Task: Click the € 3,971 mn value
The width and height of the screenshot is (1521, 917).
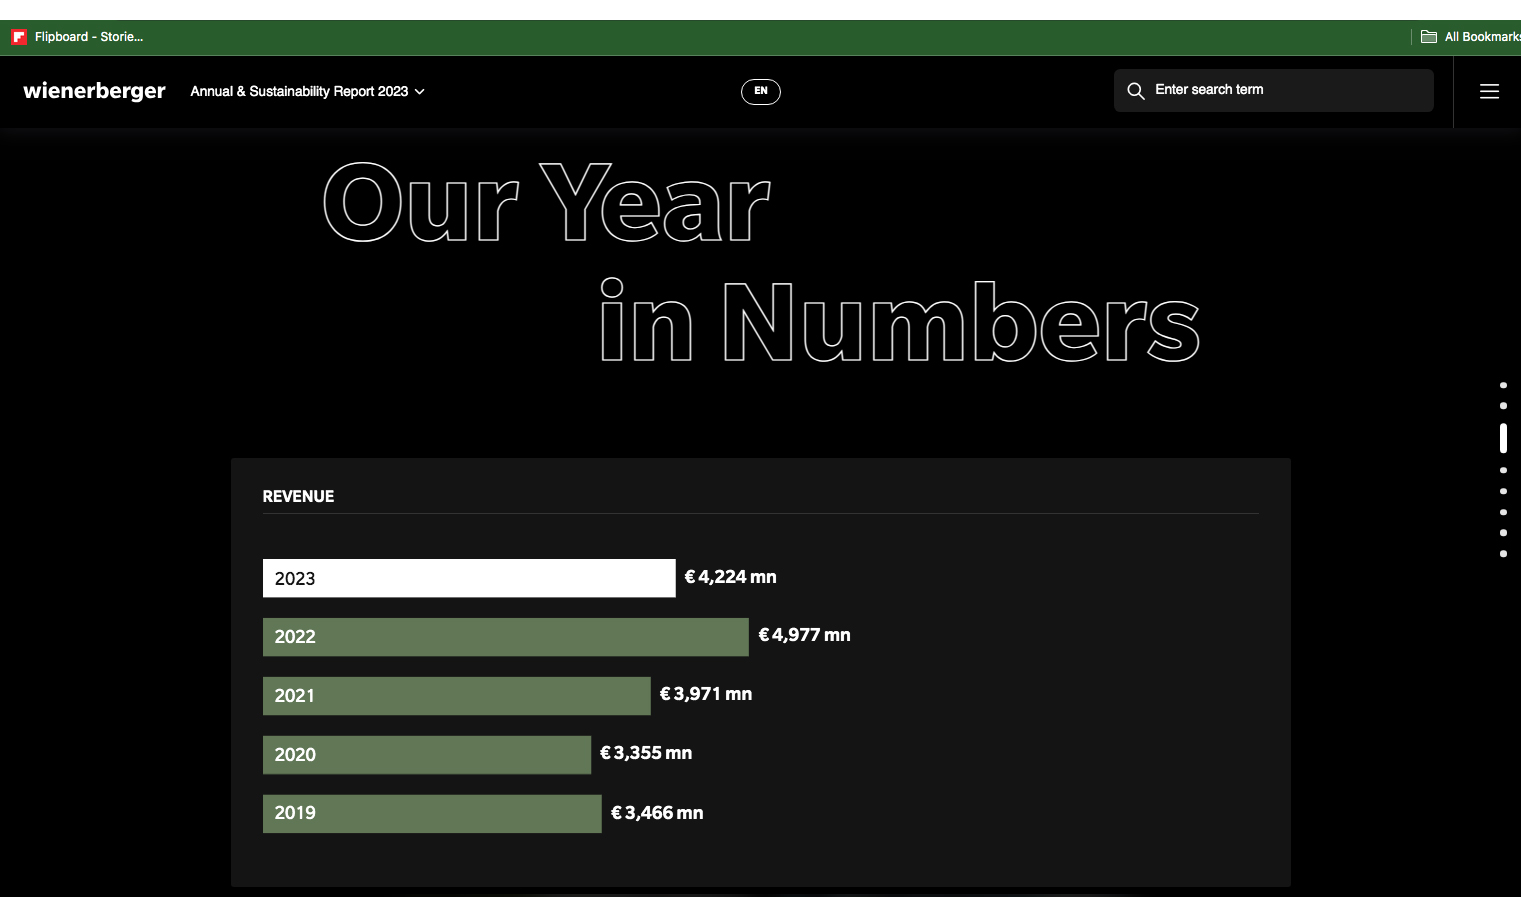Action: 706,694
